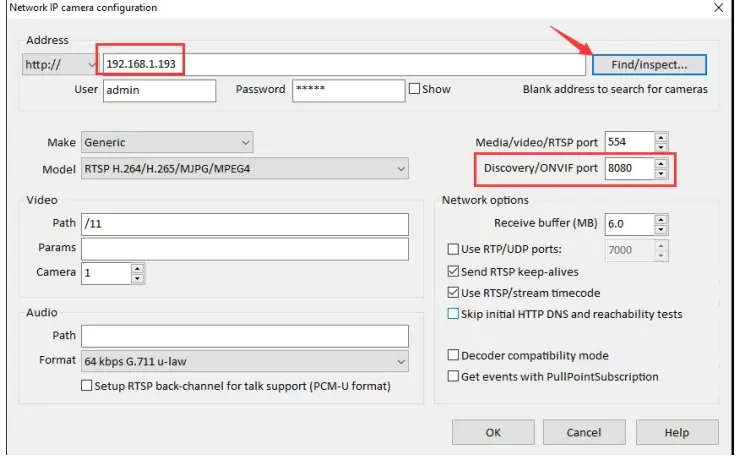Open Help for camera configuration
The image size is (743, 458).
(677, 432)
